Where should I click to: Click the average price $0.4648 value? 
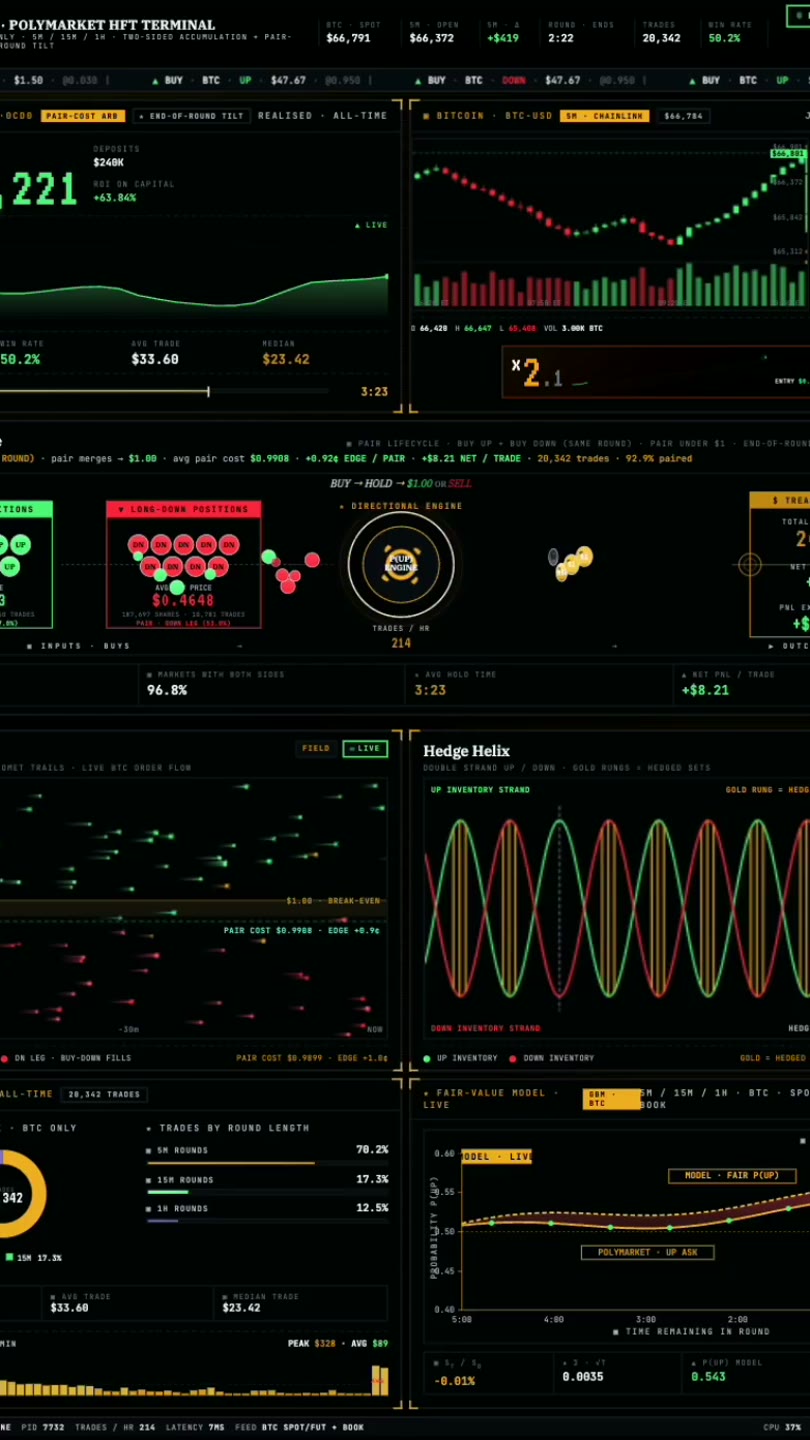point(183,600)
